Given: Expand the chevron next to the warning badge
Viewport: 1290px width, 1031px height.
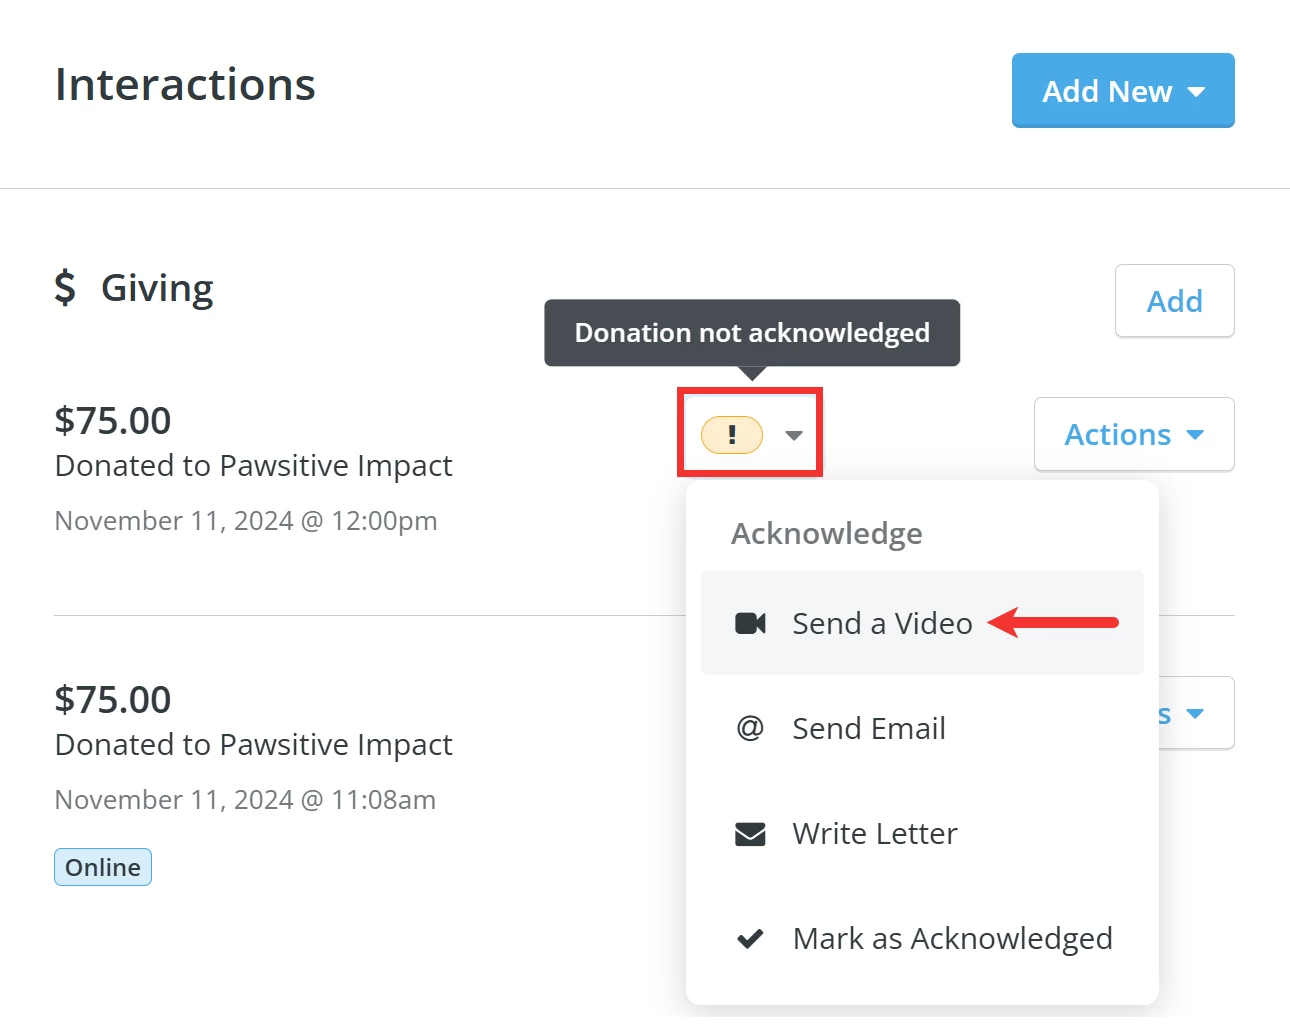Looking at the screenshot, I should point(794,435).
